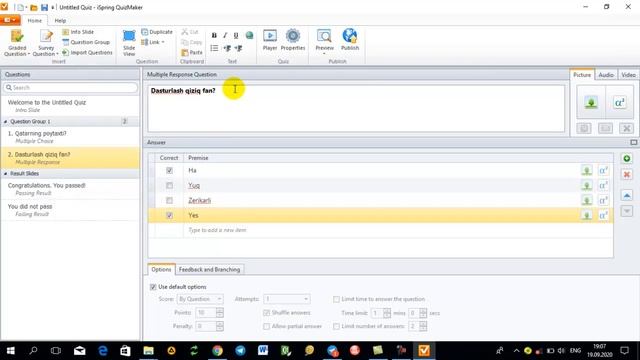Add an image to the Ha answer
This screenshot has height=360, width=640.
click(x=587, y=171)
